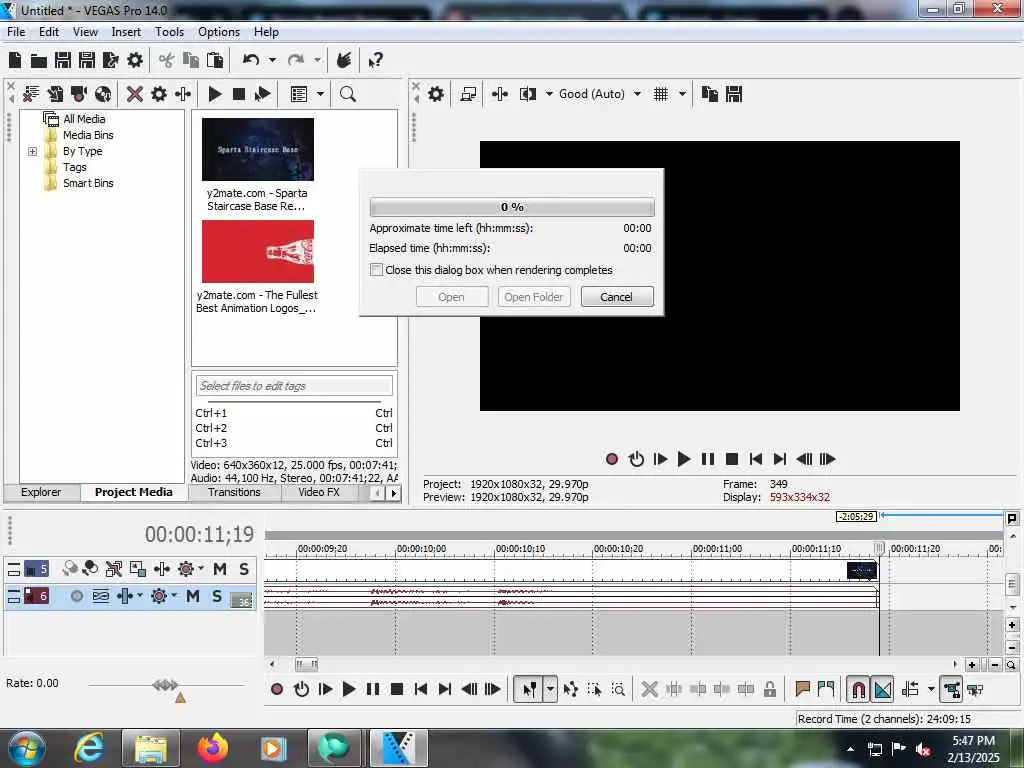Open Views dropdown arrow in Project Media
Screen dimensions: 1024x768
coord(321,94)
